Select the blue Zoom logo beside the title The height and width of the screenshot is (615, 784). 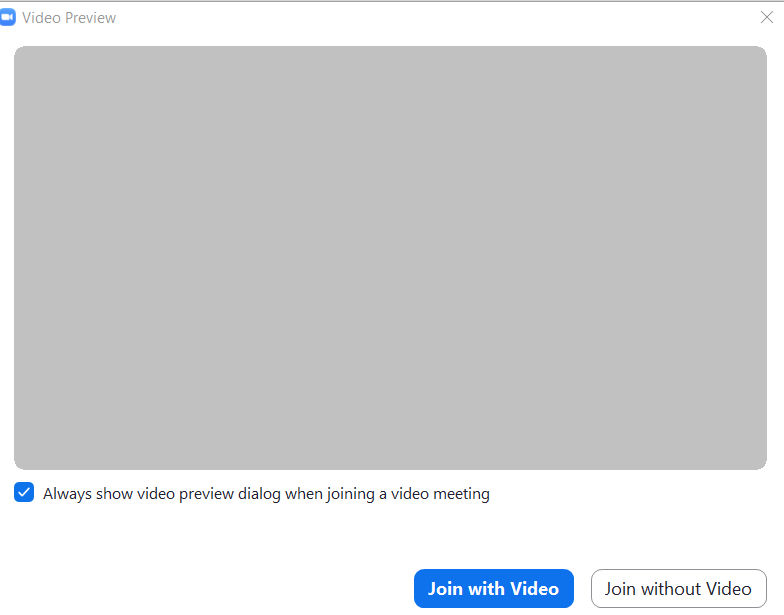pyautogui.click(x=8, y=18)
